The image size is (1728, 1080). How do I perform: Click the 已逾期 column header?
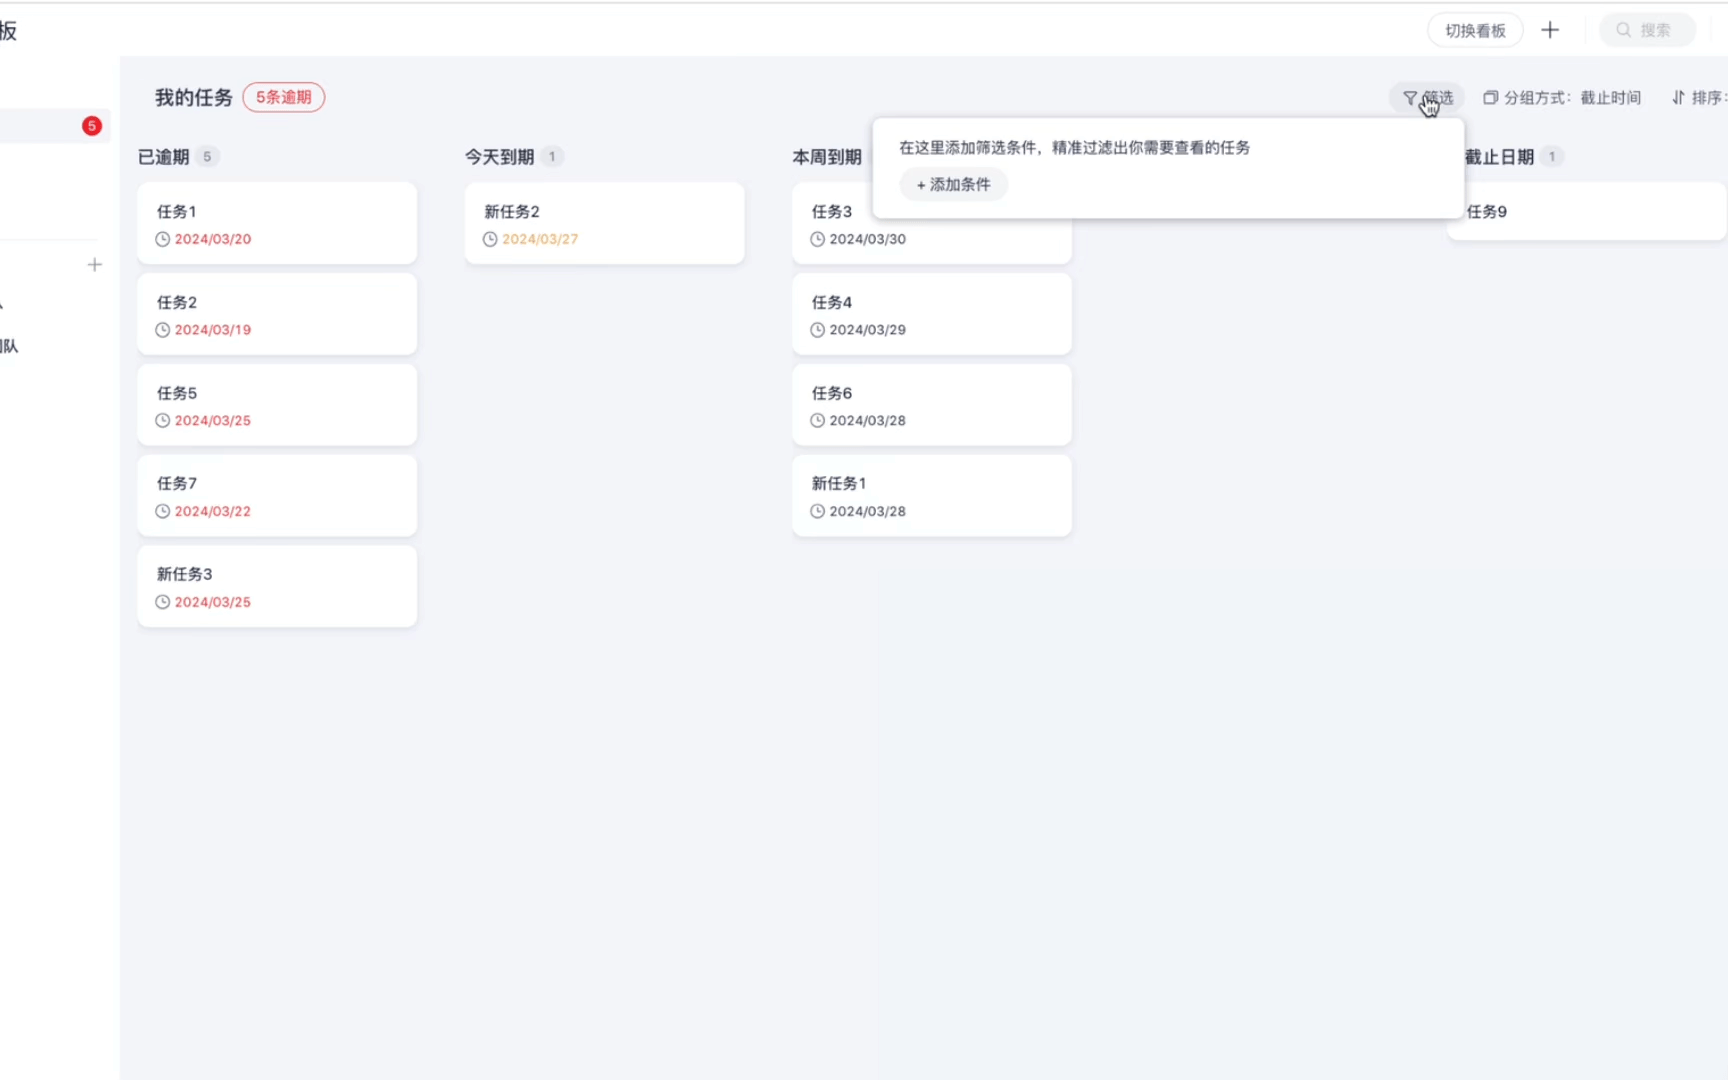[164, 157]
